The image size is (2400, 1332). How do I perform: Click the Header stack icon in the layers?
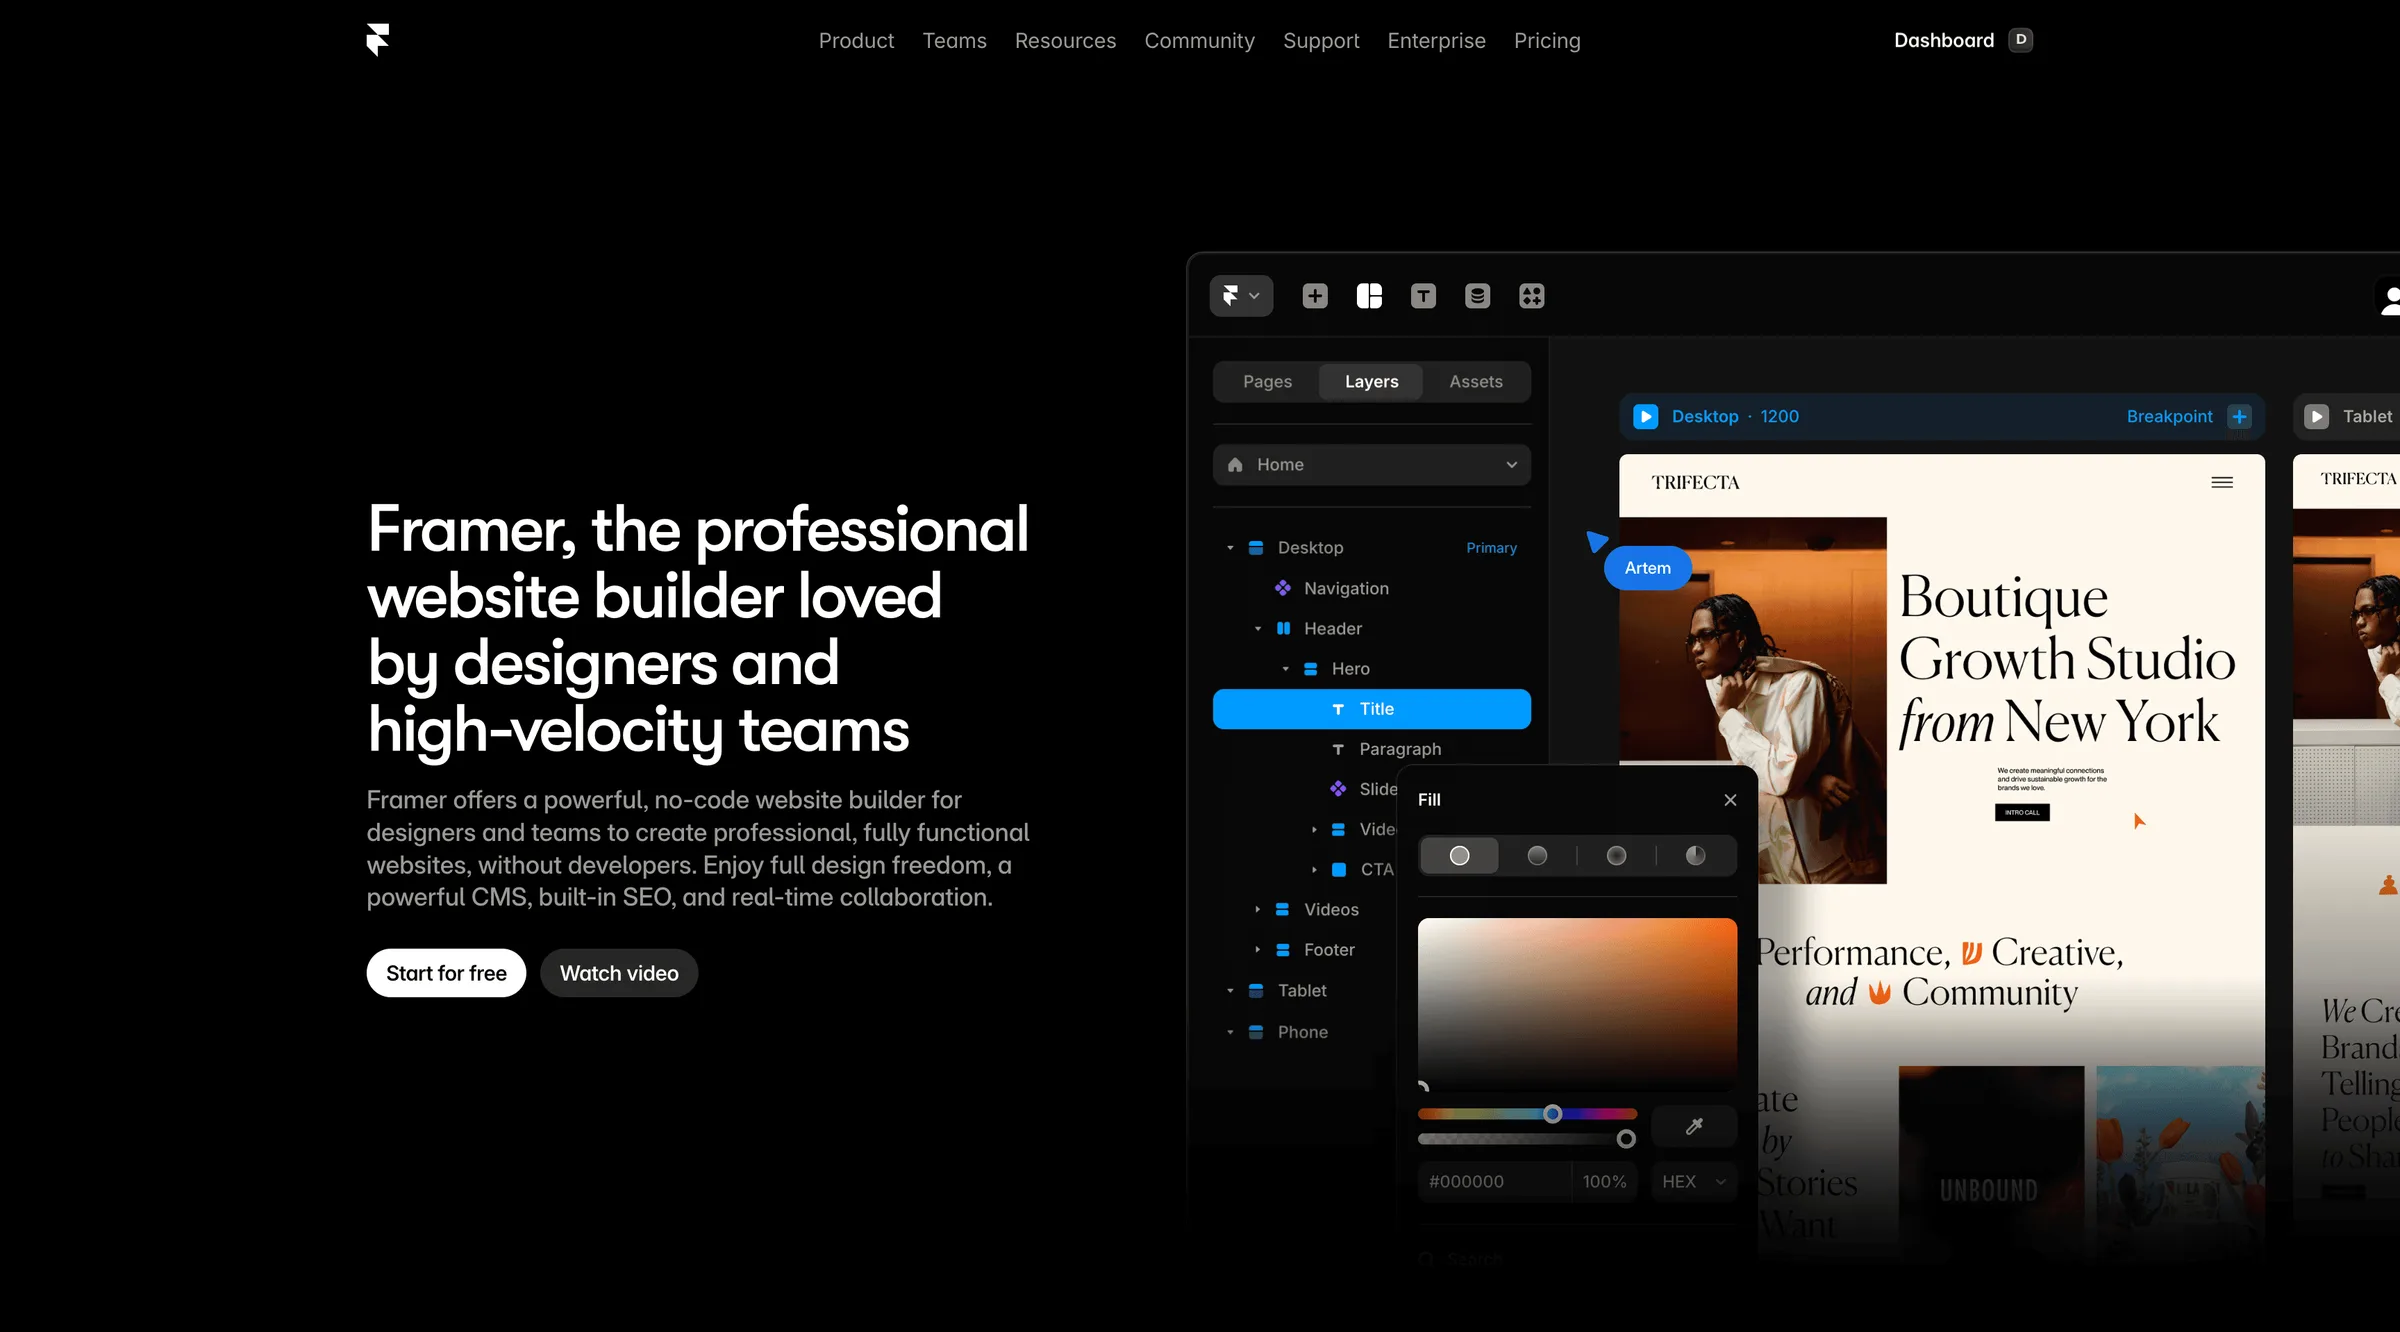pos(1283,629)
